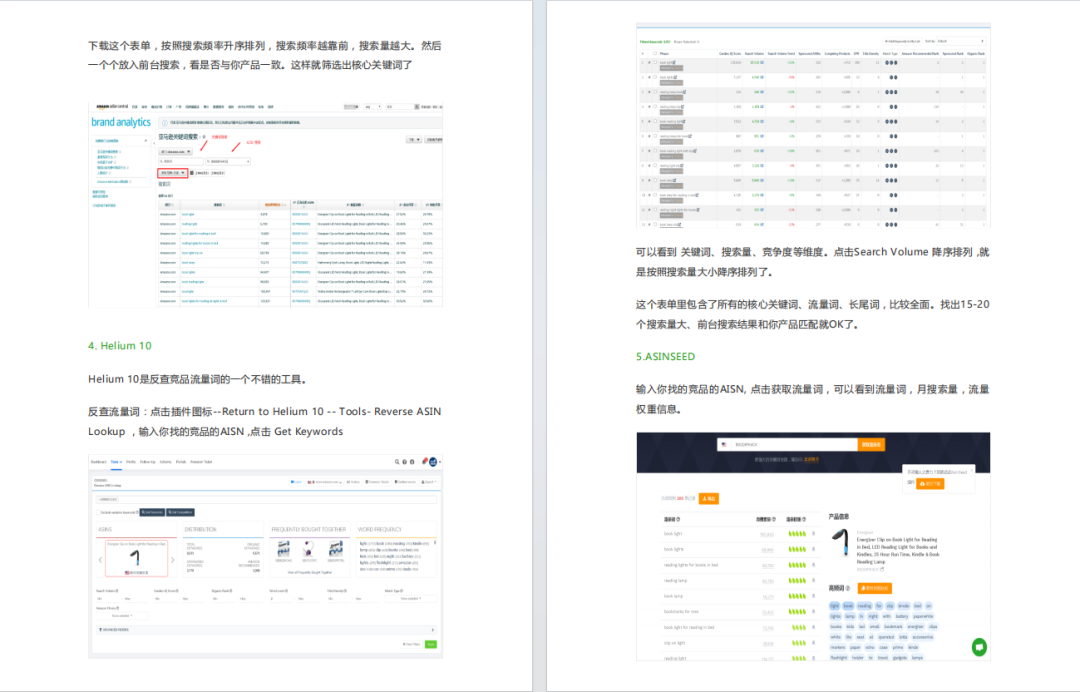This screenshot has height=692, width=1080.
Task: Click the Get Keywords button
Action: [x=152, y=512]
